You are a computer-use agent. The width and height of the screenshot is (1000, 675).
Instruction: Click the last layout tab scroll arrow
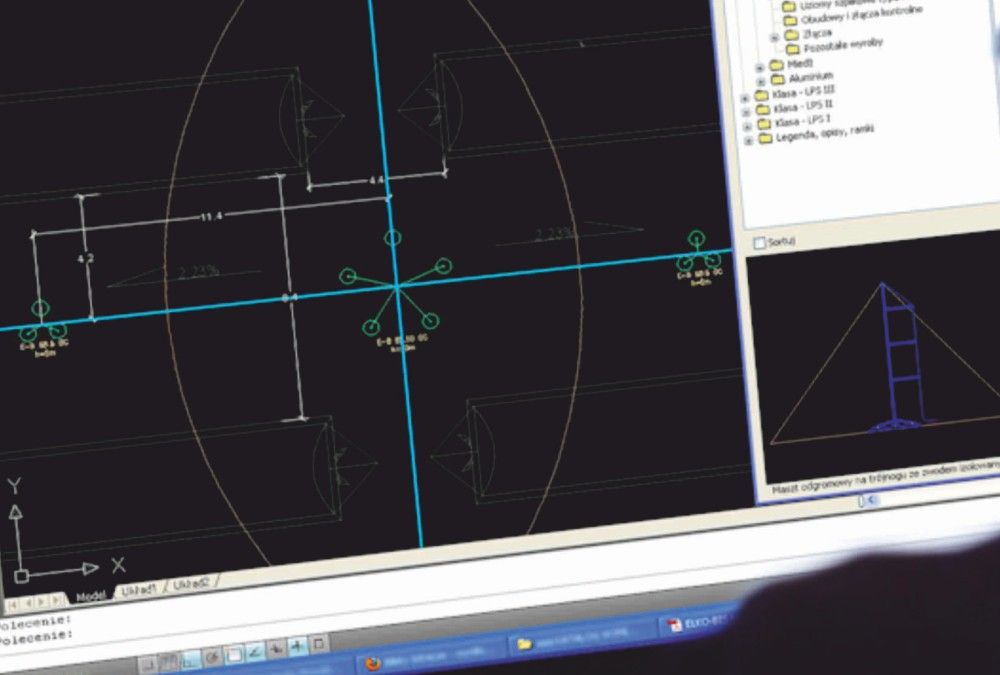click(x=56, y=600)
